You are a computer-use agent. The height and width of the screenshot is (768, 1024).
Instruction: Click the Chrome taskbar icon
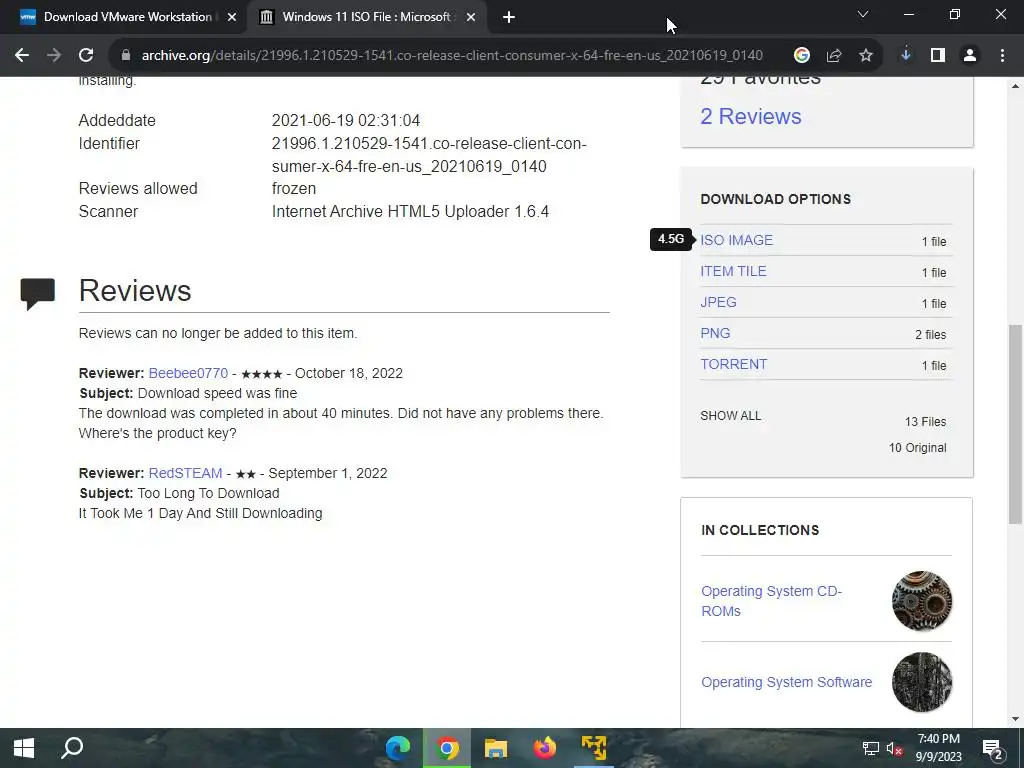point(447,748)
